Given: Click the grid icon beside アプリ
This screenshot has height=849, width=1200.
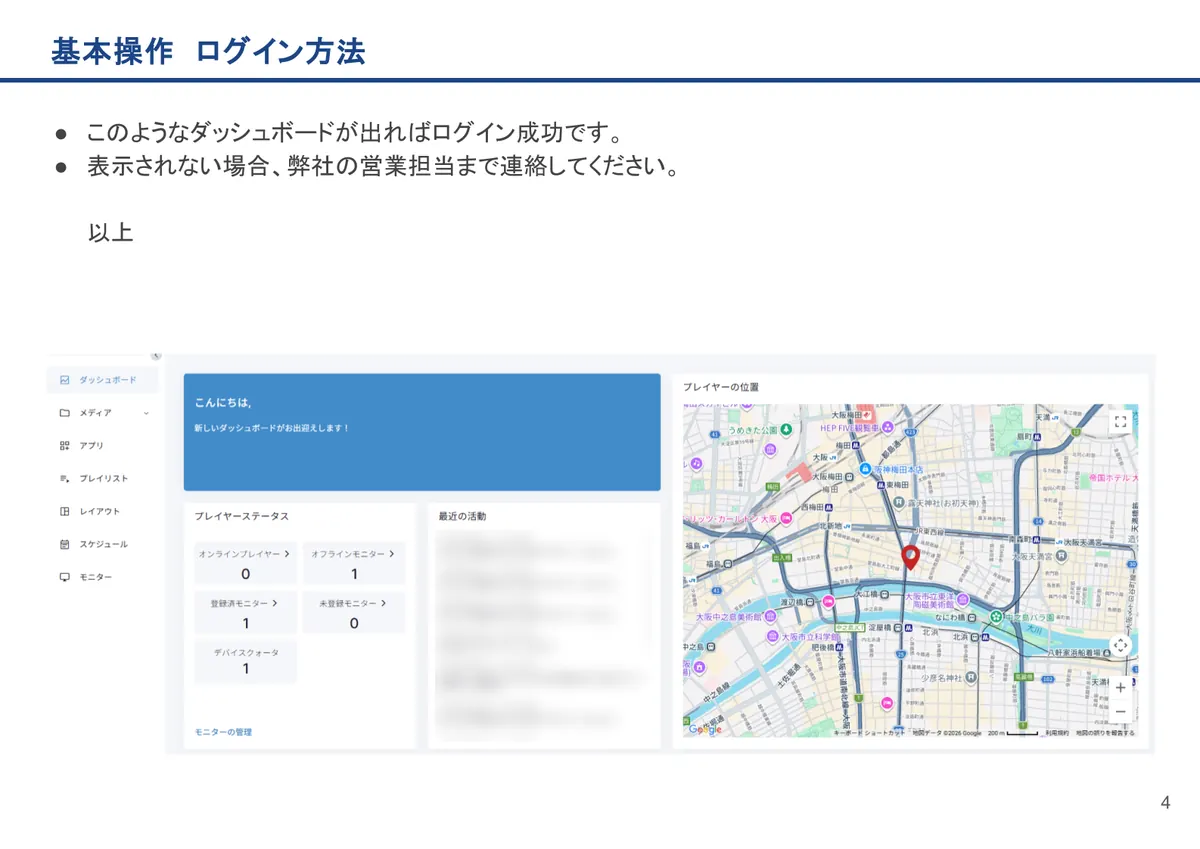Looking at the screenshot, I should click(x=64, y=446).
